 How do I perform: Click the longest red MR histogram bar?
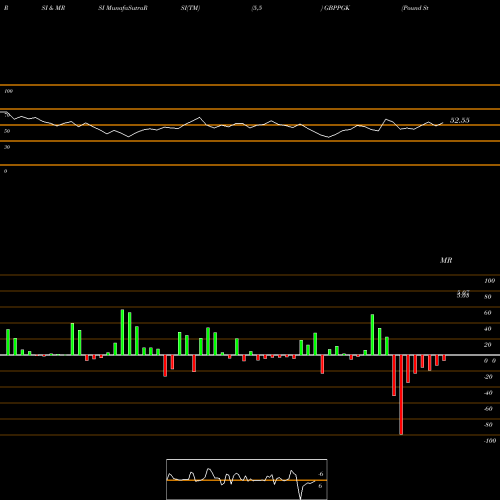click(401, 395)
